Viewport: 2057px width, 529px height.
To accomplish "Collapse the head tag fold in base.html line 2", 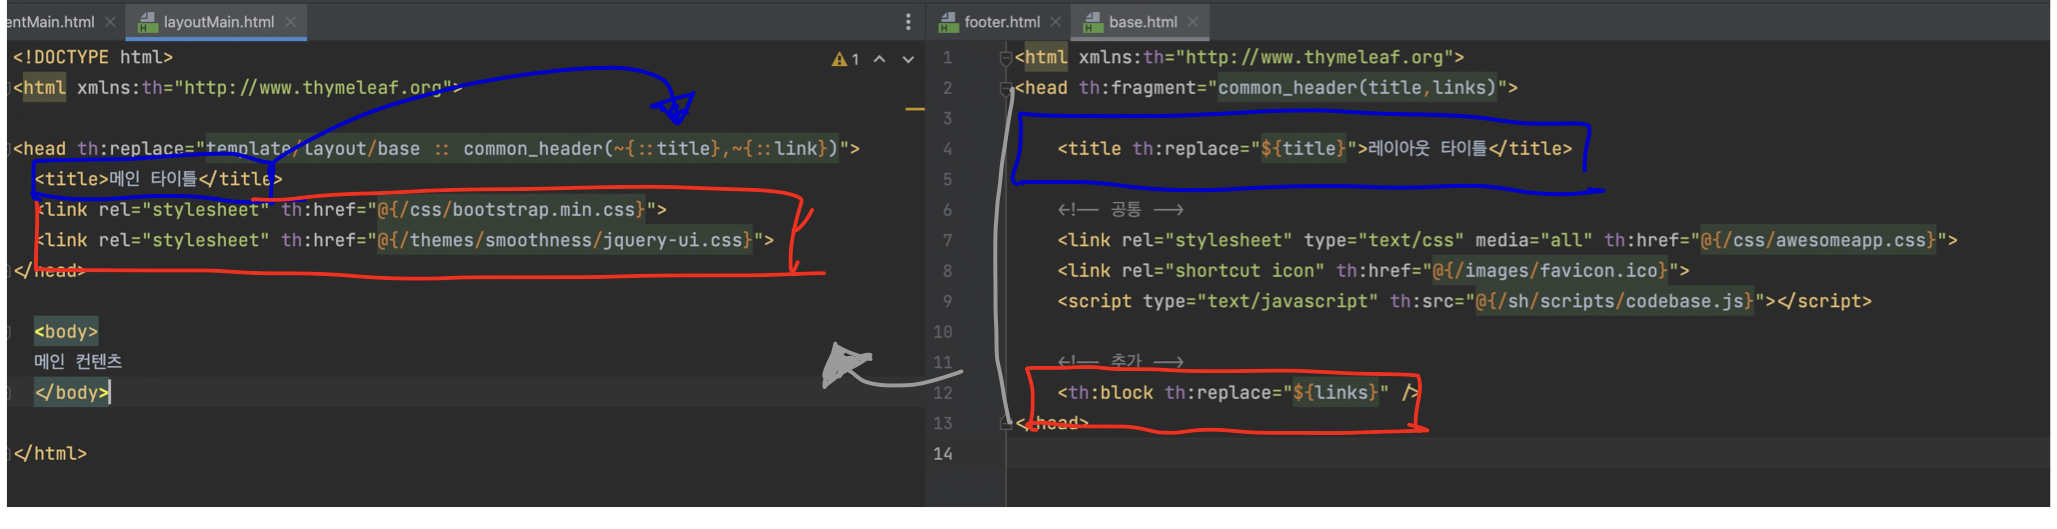I will pyautogui.click(x=1006, y=88).
